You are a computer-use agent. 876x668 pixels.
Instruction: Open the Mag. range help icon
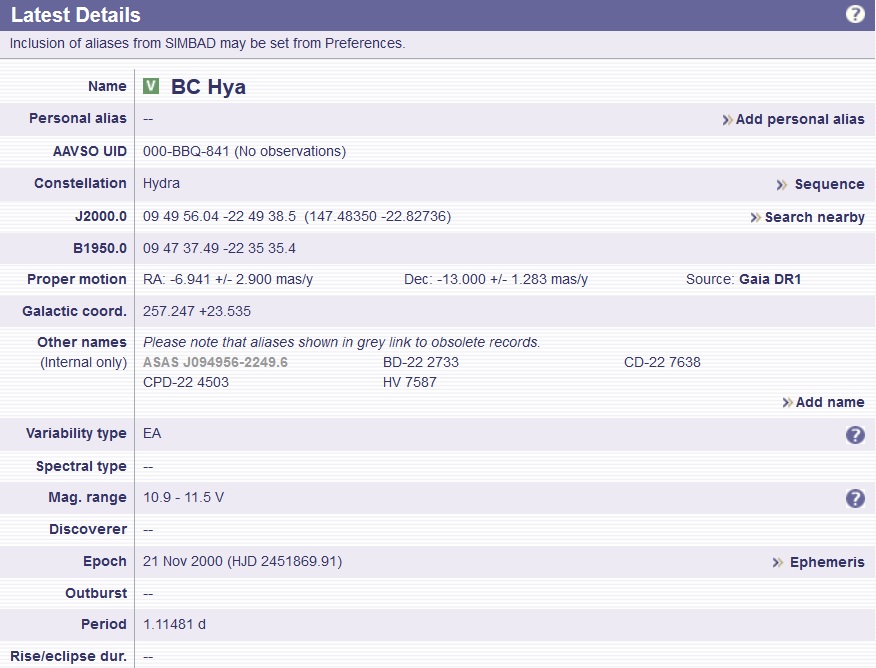(x=855, y=498)
